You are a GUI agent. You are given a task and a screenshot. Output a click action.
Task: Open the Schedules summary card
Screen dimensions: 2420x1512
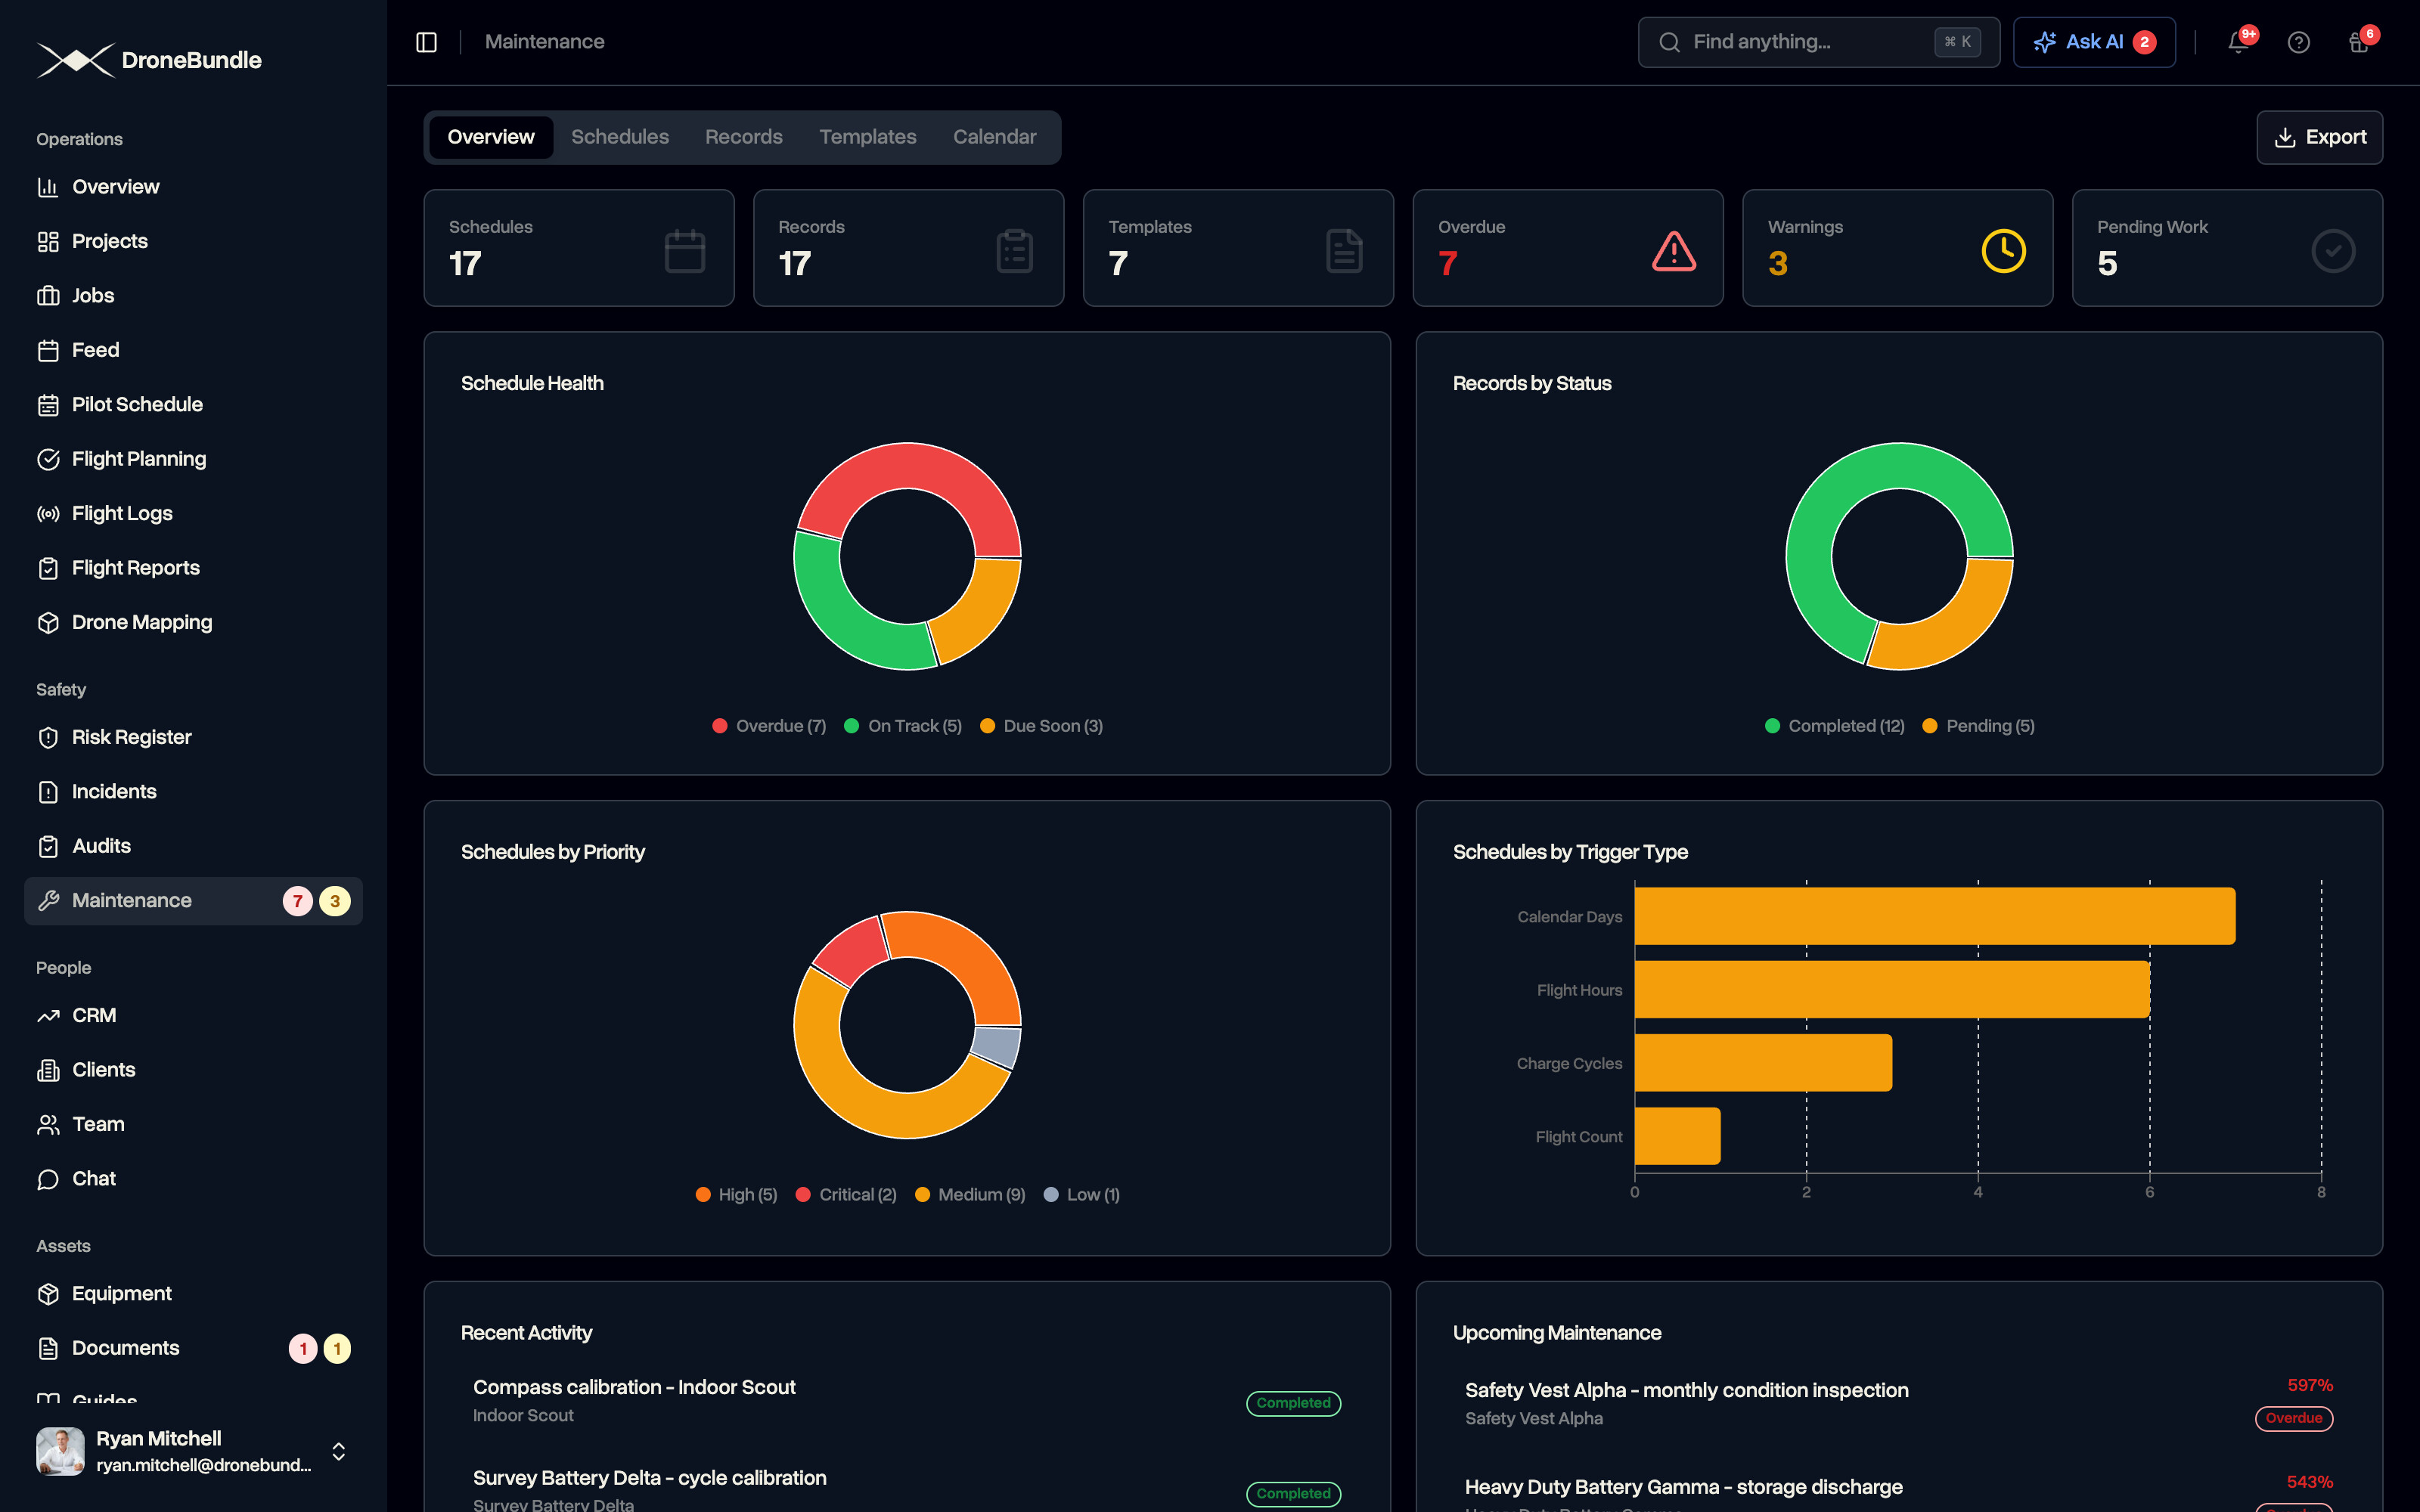click(x=579, y=248)
